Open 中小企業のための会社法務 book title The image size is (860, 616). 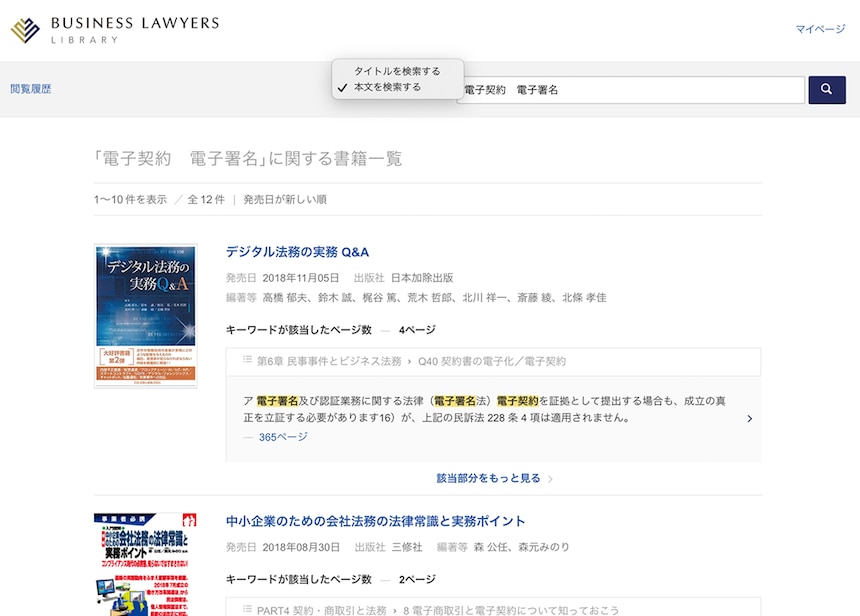coord(375,521)
